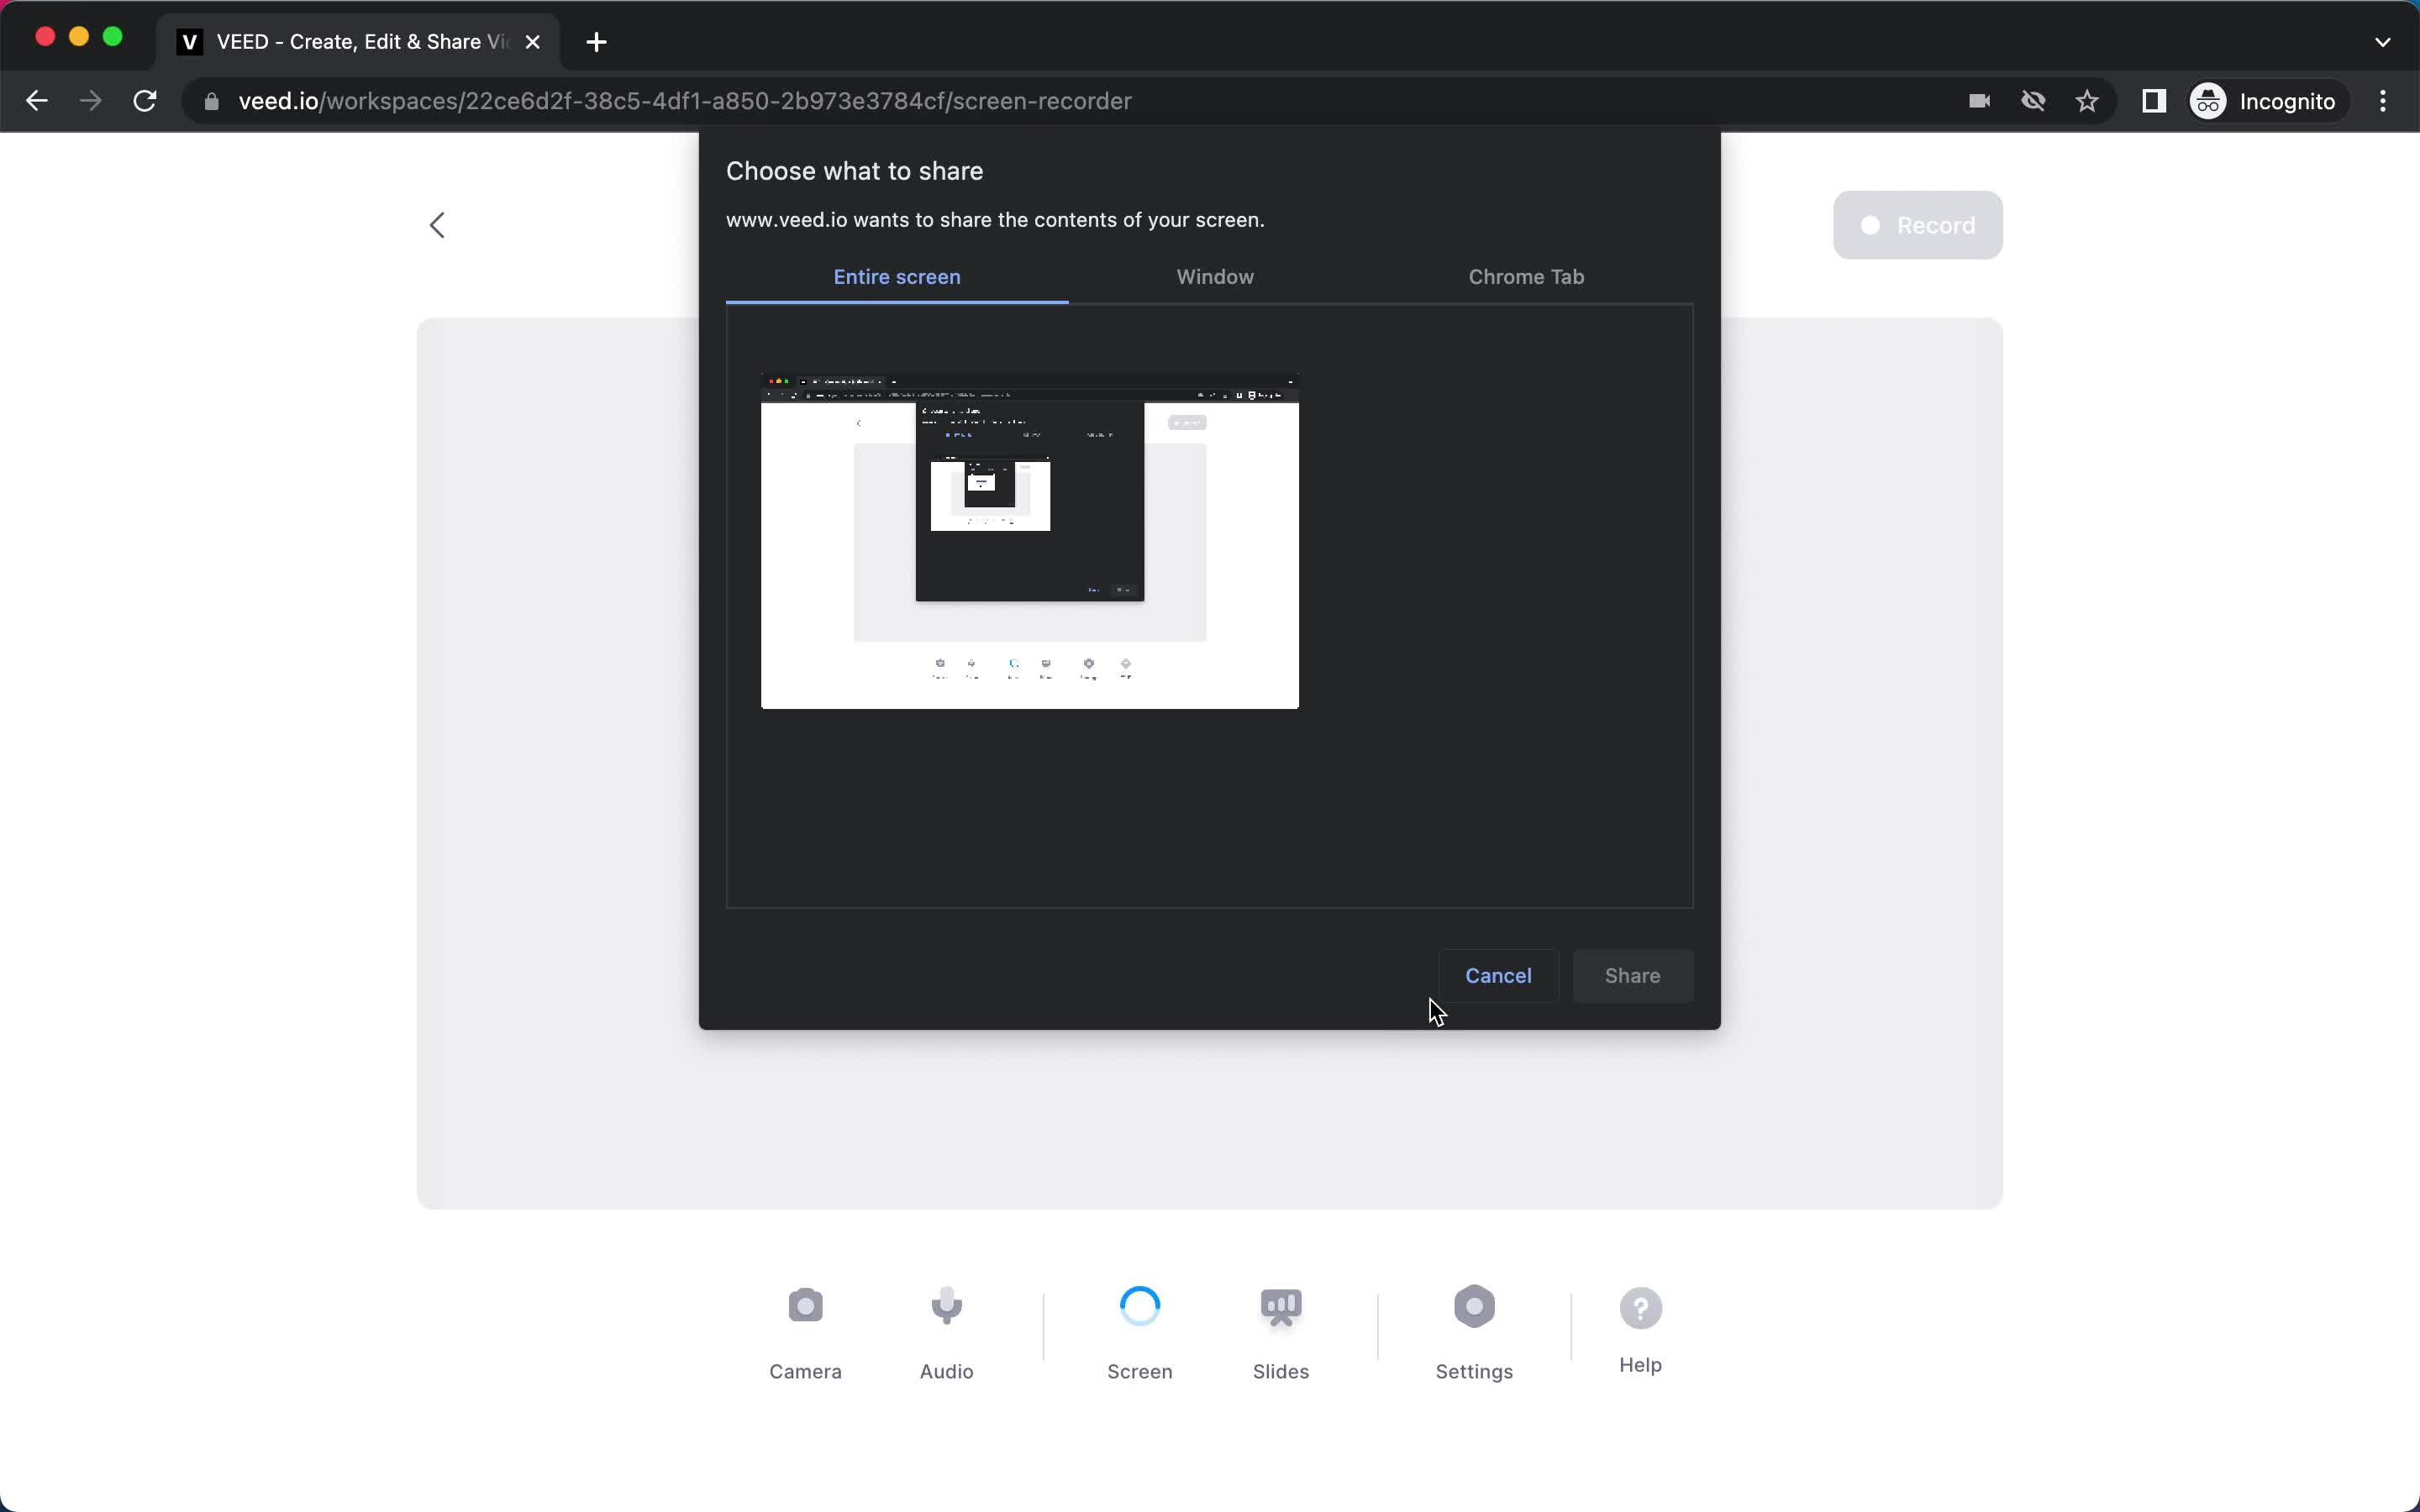This screenshot has height=1512, width=2420.
Task: Bookmark this page with the star
Action: point(2087,101)
